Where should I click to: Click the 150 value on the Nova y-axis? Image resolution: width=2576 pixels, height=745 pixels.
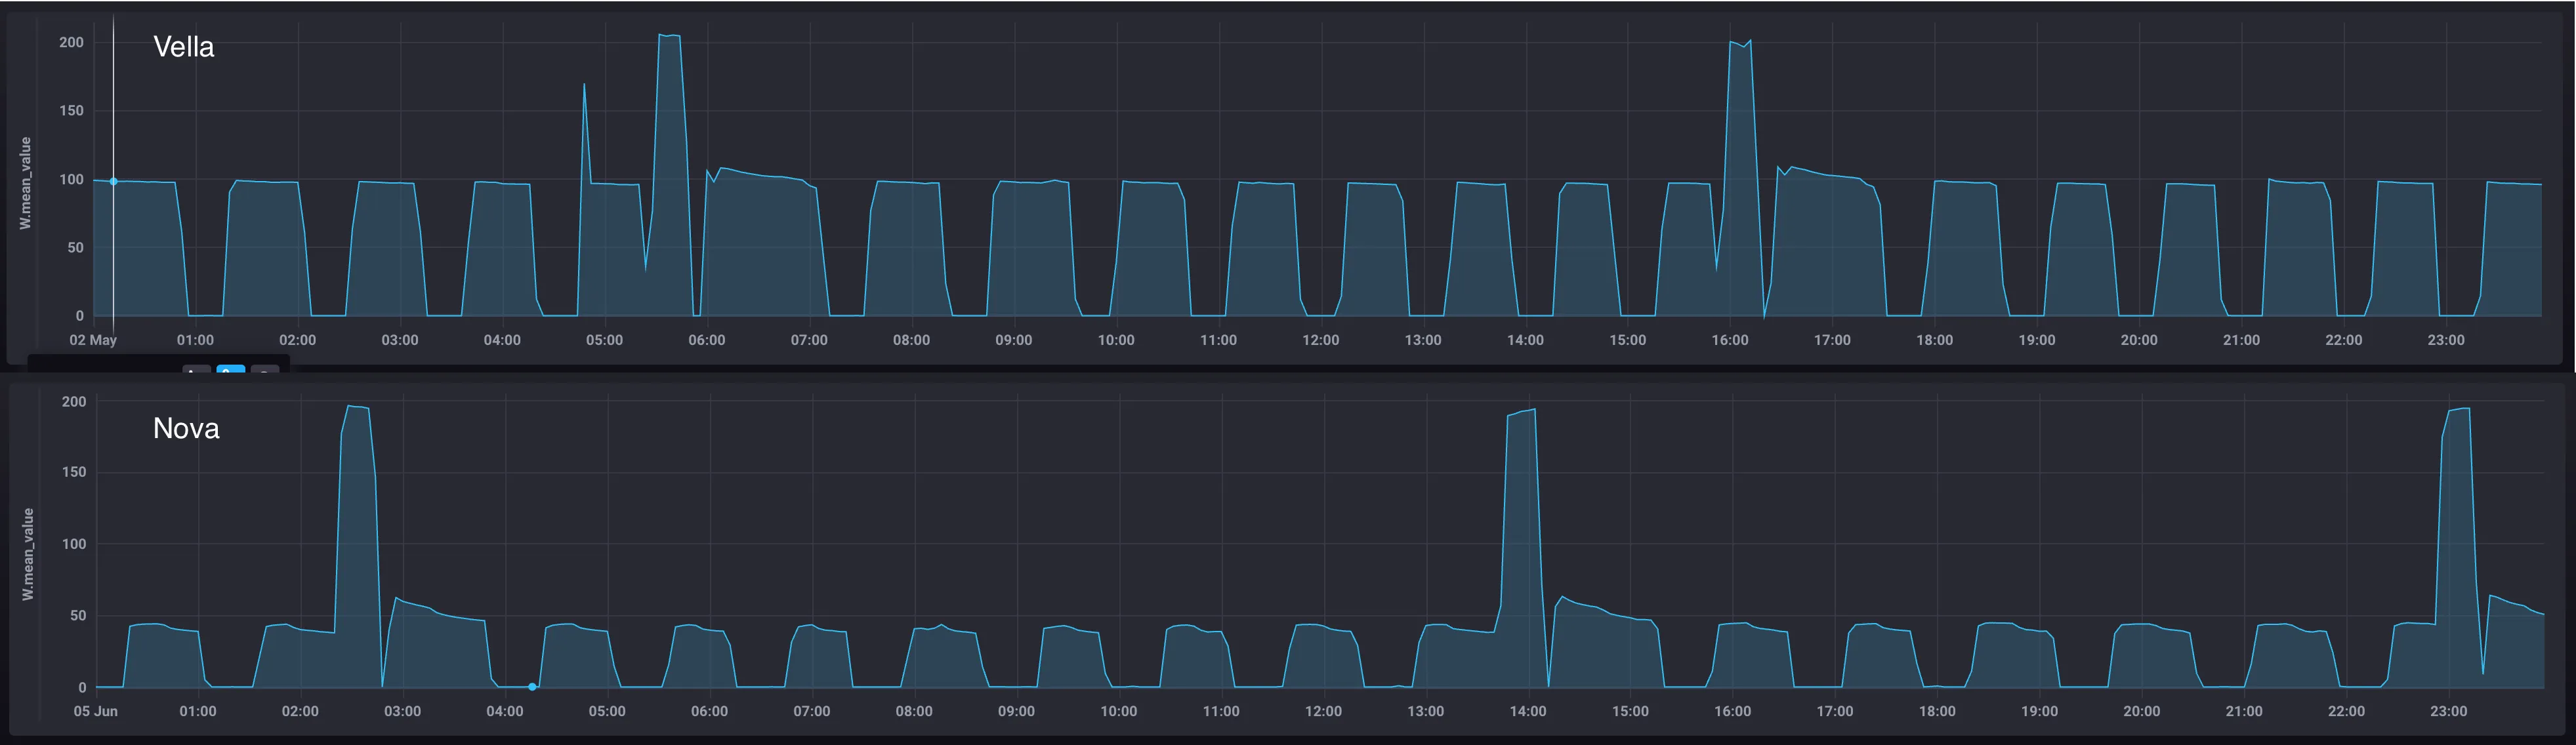point(74,472)
